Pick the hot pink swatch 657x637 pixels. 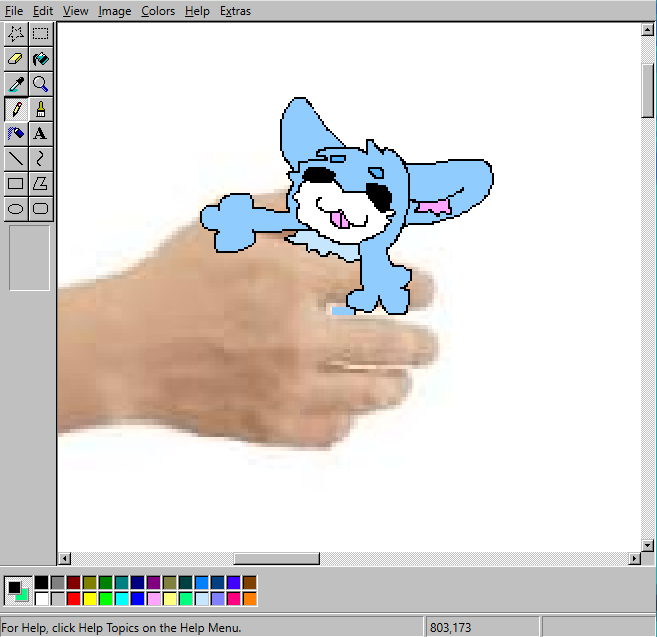coord(234,599)
